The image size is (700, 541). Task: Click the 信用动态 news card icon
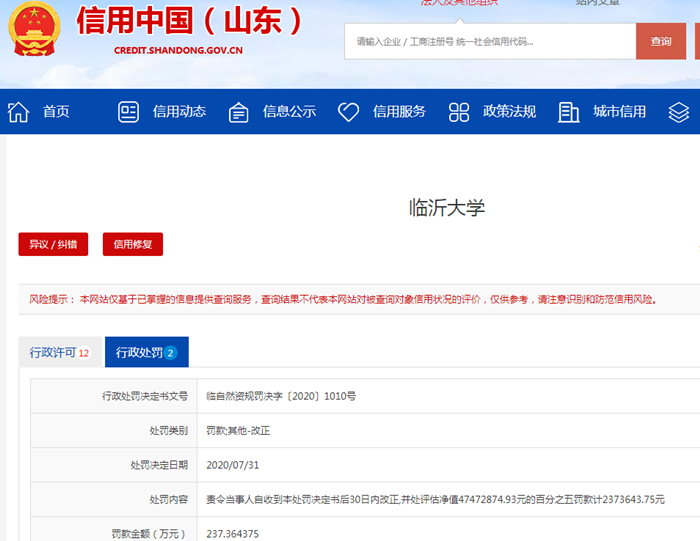(128, 112)
